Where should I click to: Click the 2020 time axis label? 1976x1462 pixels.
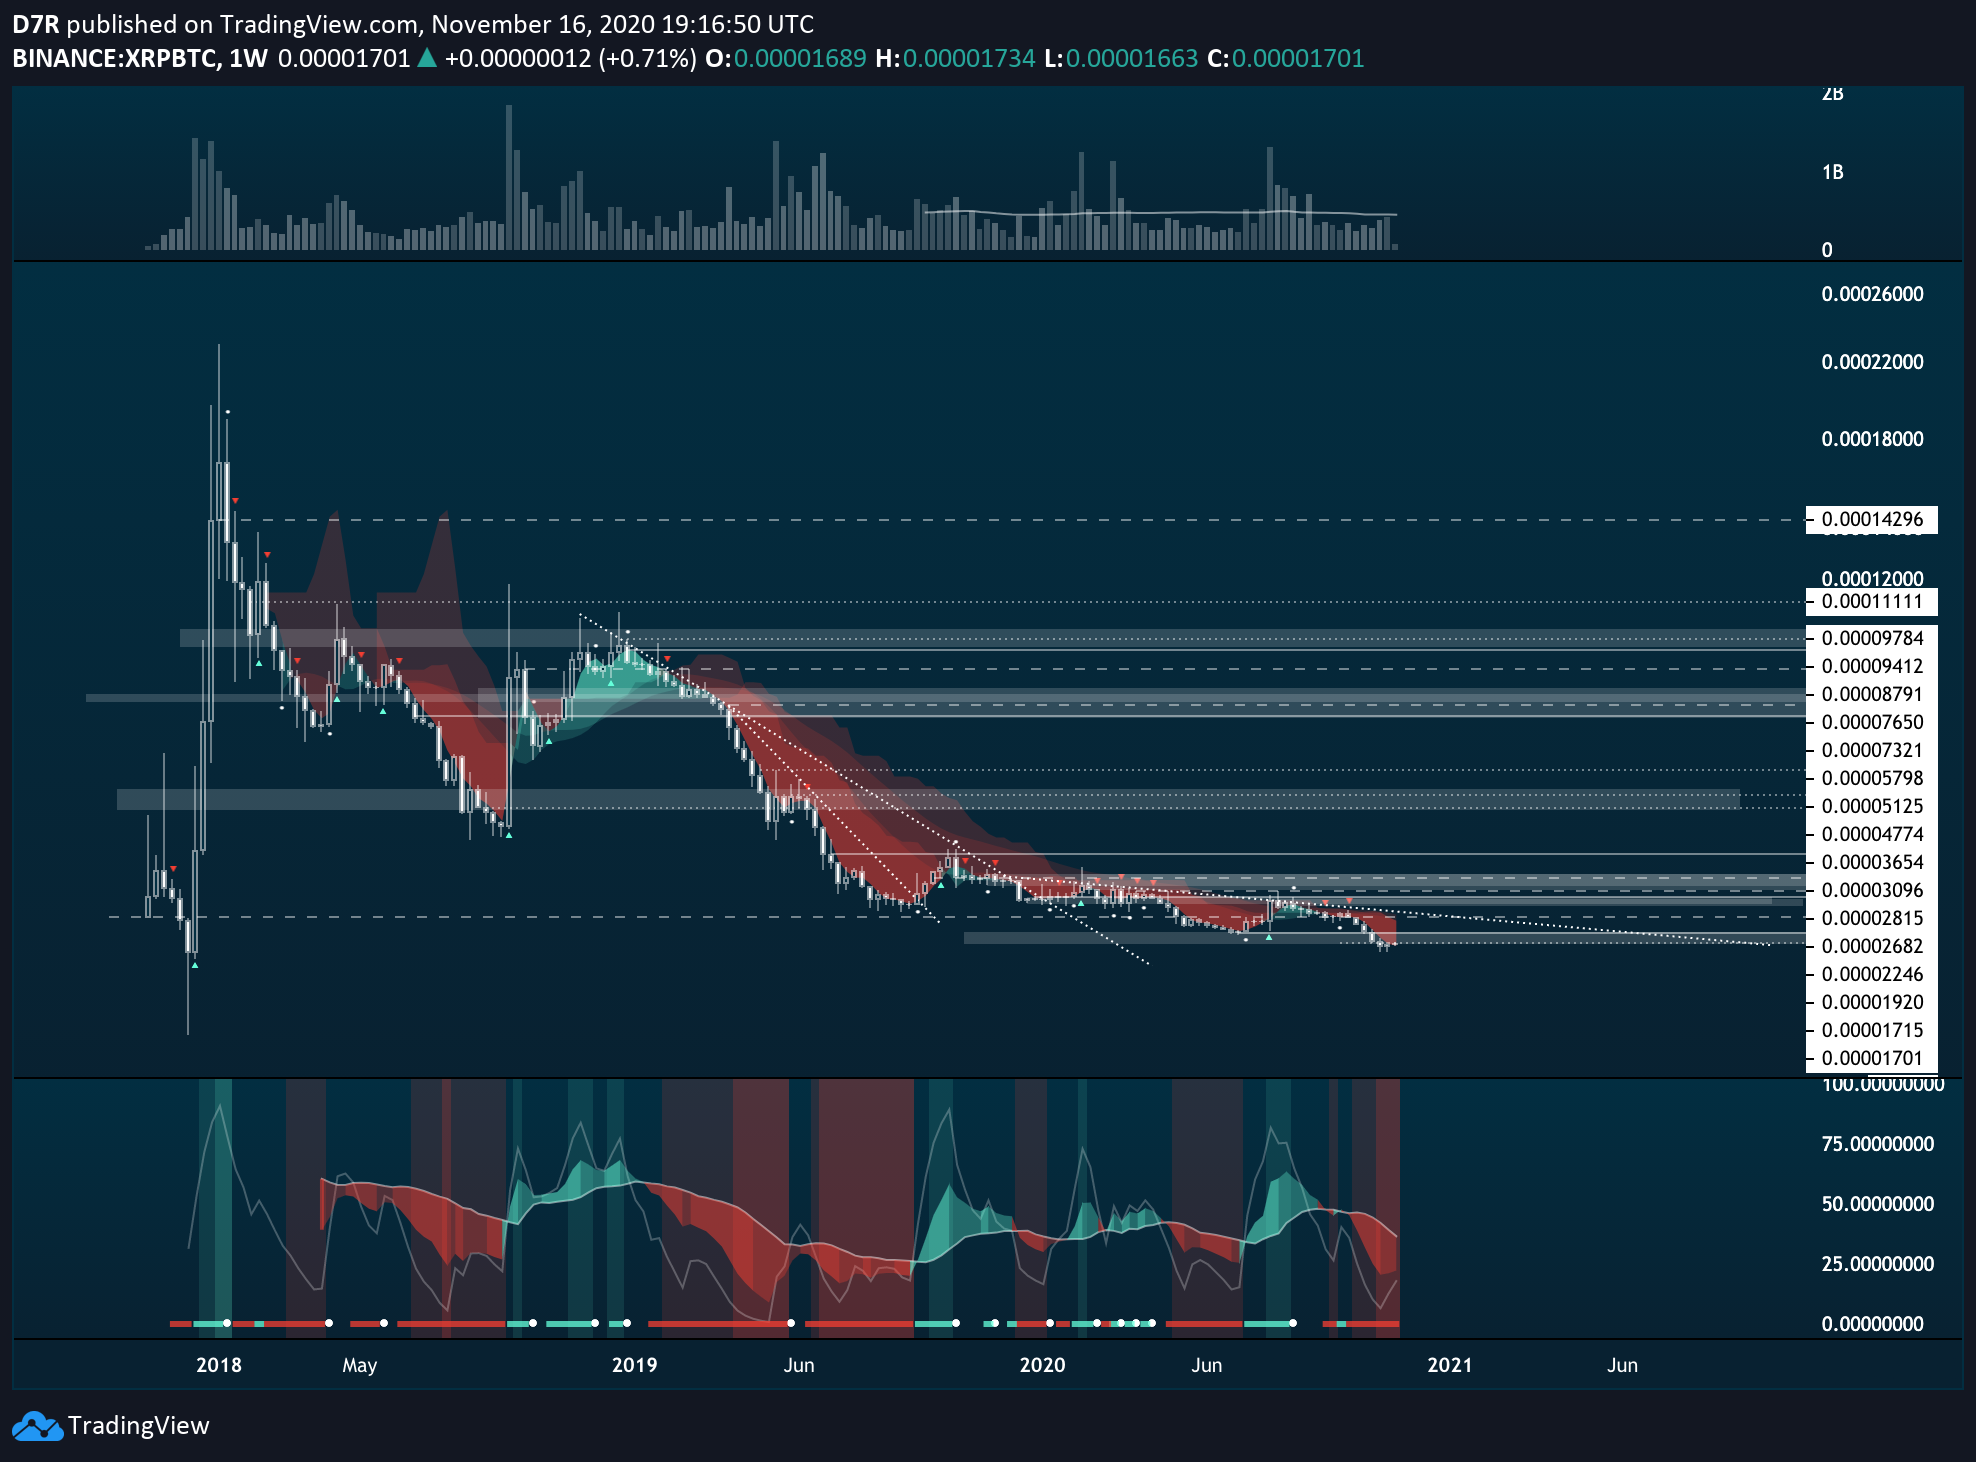click(1042, 1365)
